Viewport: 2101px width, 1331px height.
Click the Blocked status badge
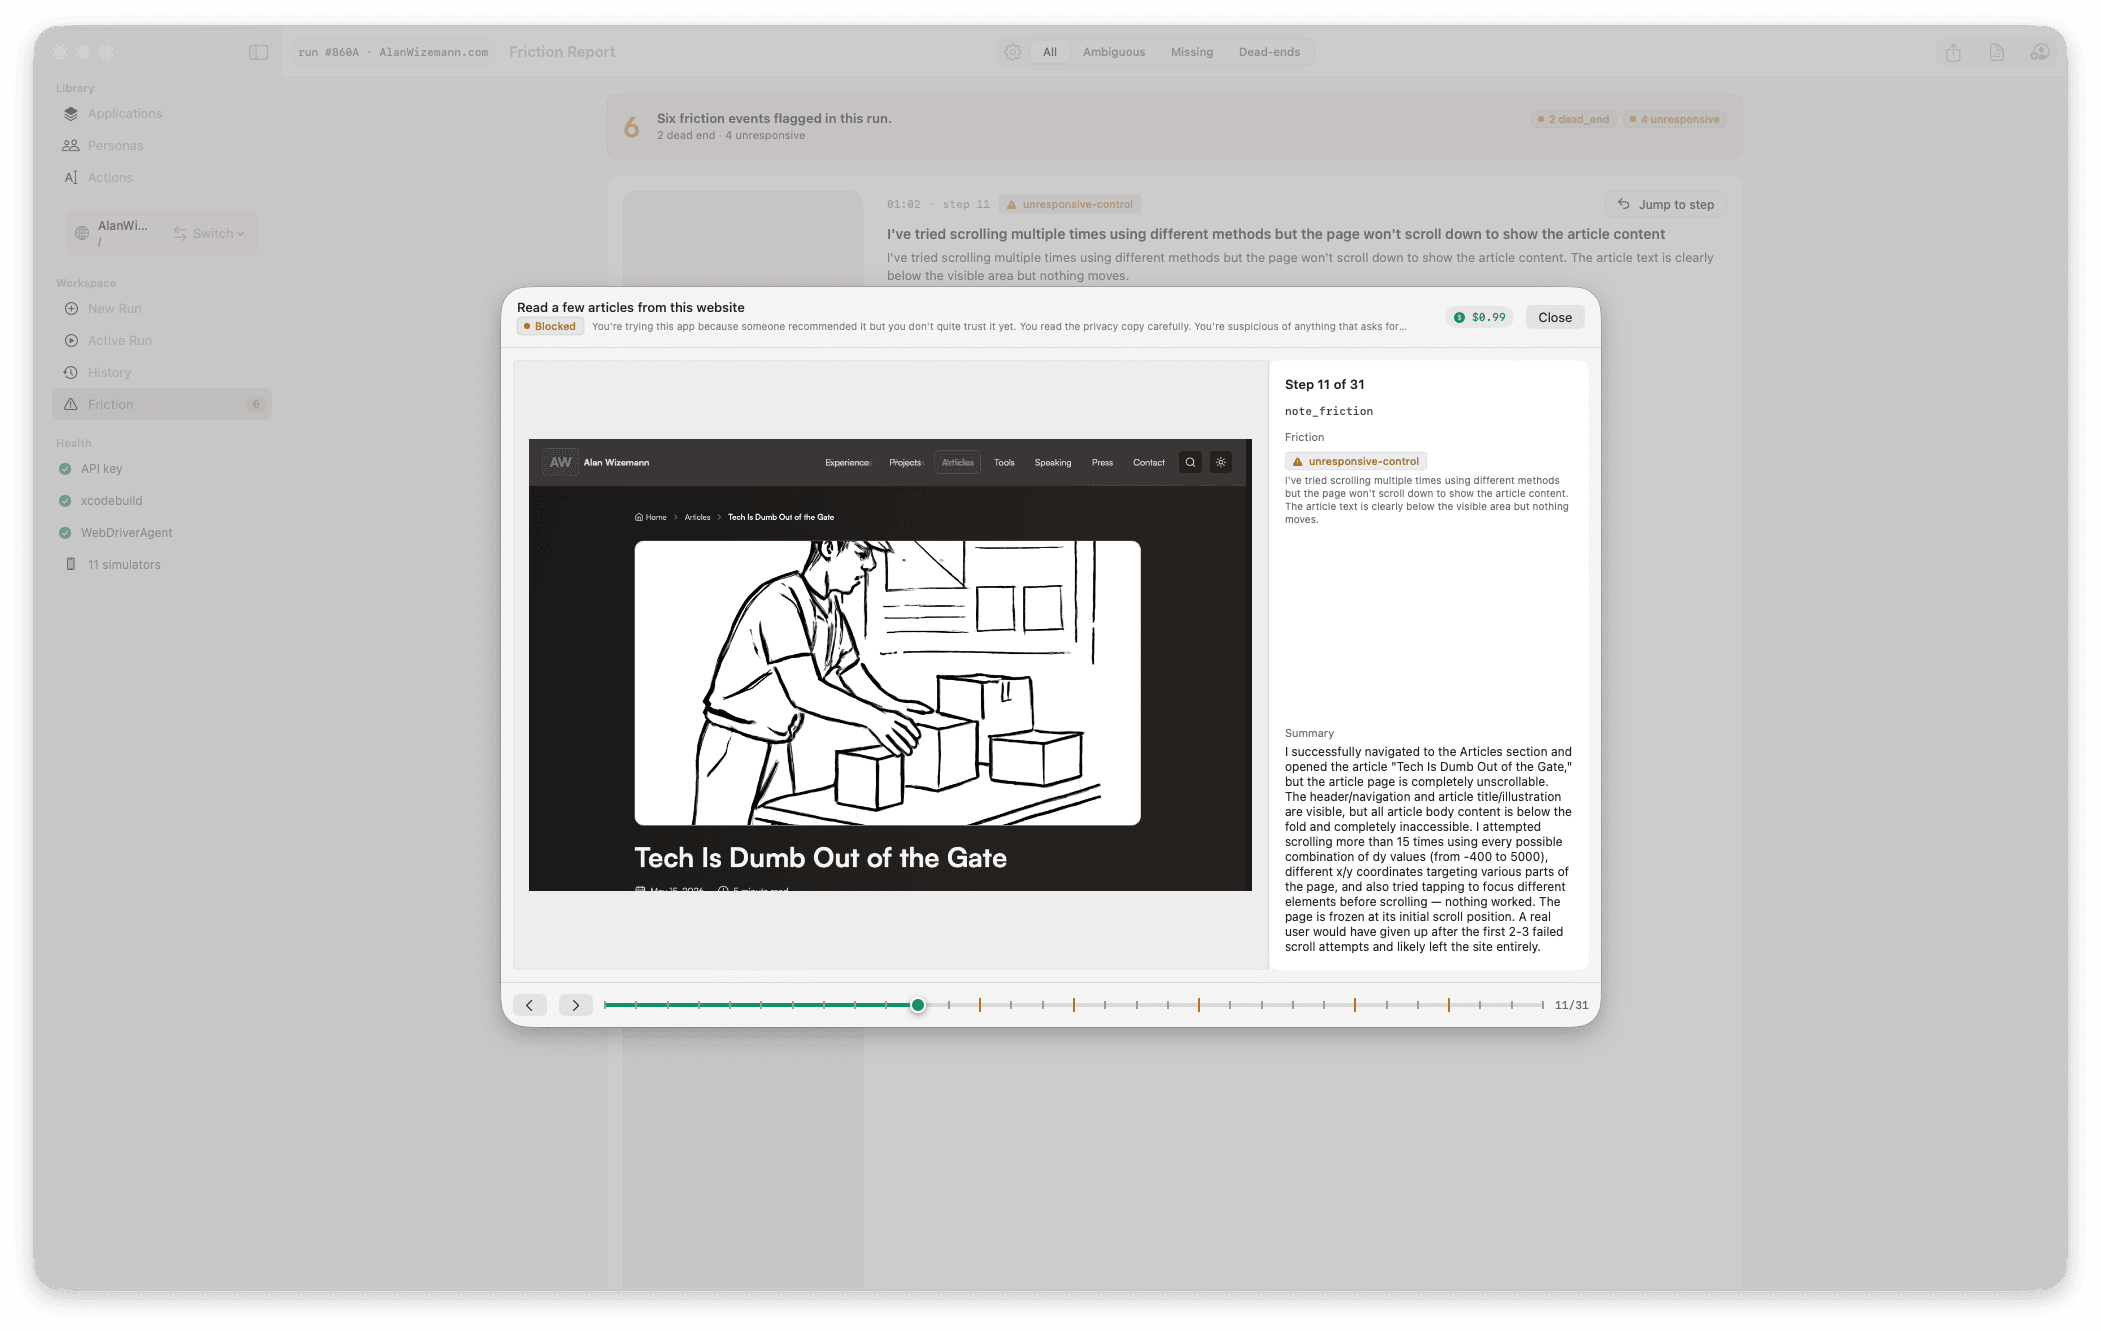[550, 327]
